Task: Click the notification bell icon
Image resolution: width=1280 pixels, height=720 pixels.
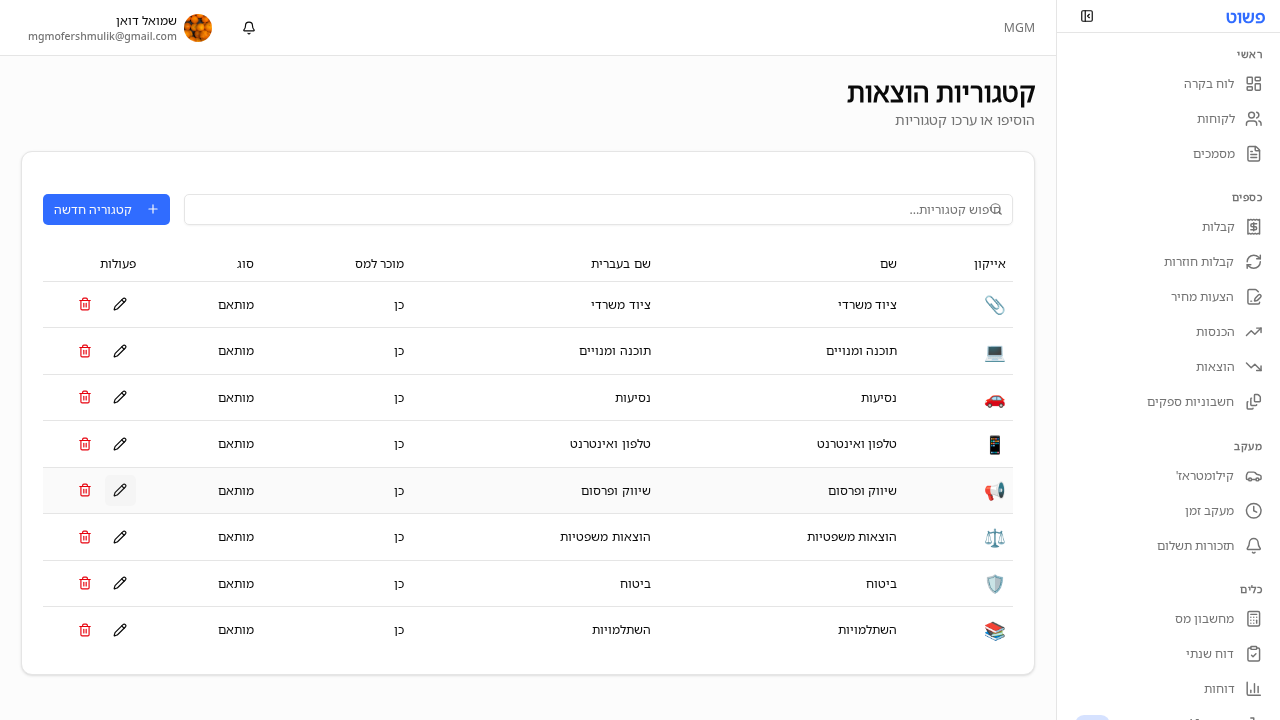Action: click(x=248, y=28)
